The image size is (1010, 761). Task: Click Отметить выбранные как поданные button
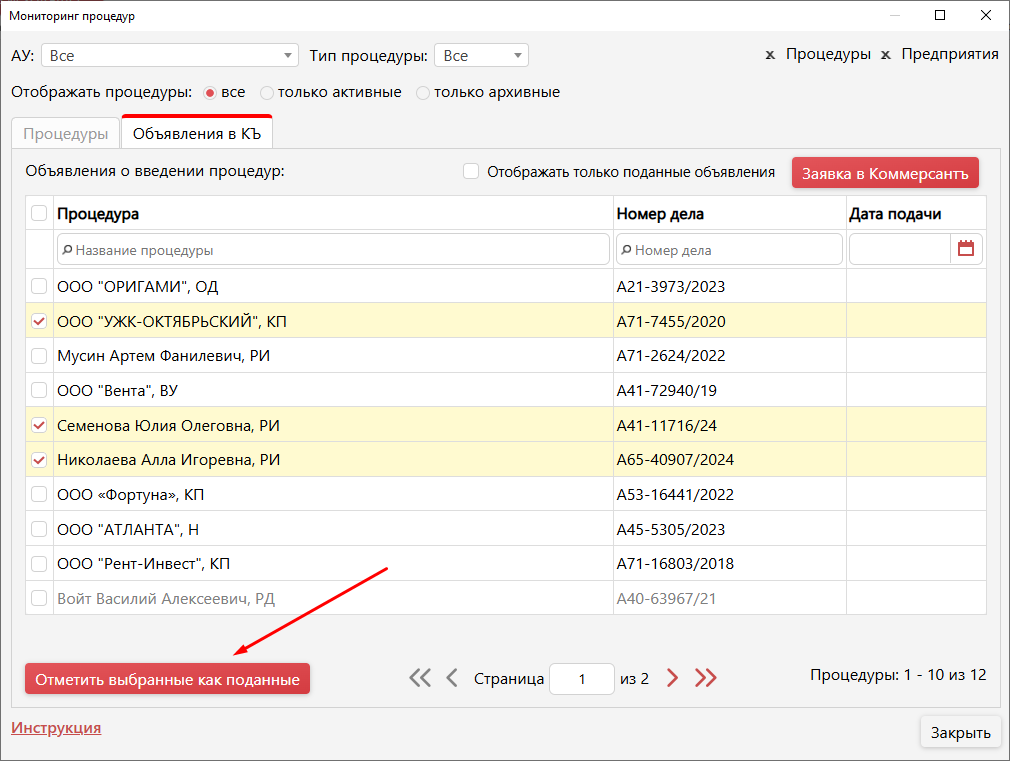click(x=167, y=679)
